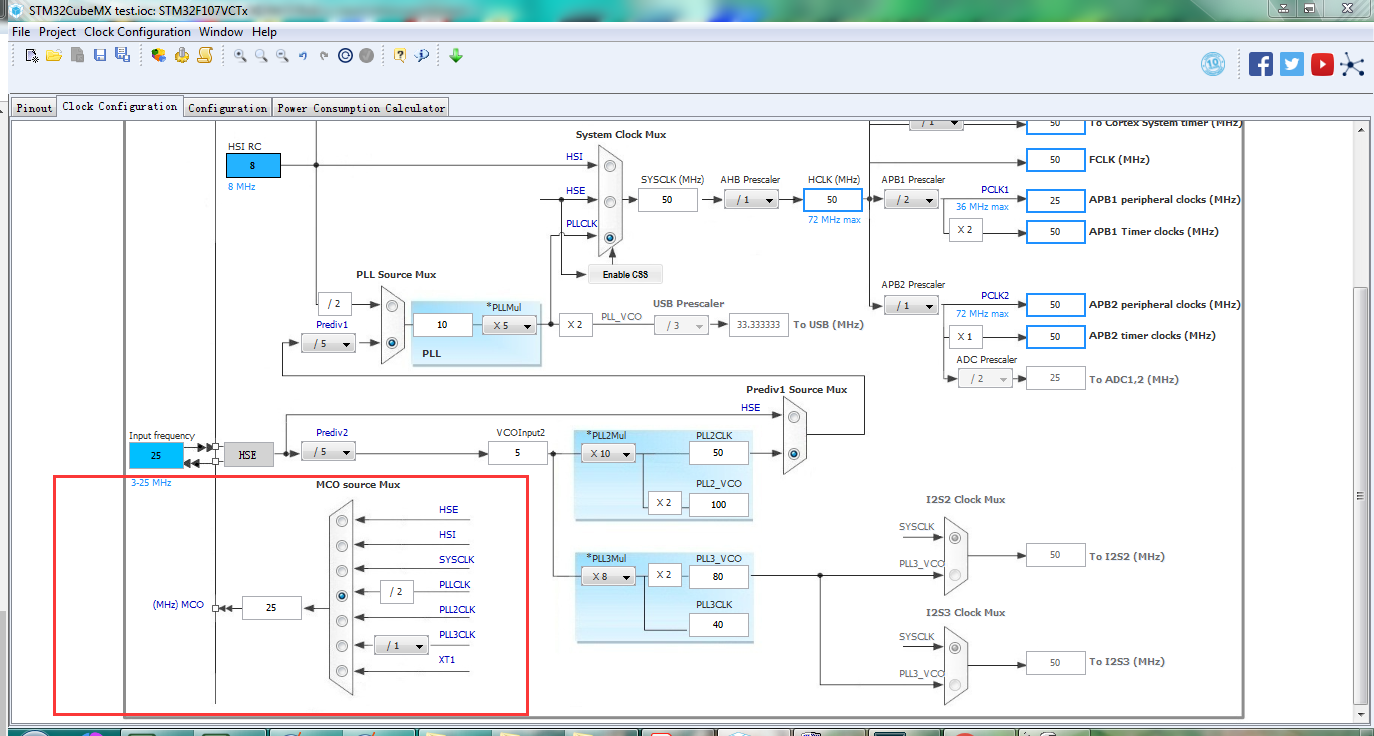Open CubeMX help
The width and height of the screenshot is (1374, 736).
[400, 55]
